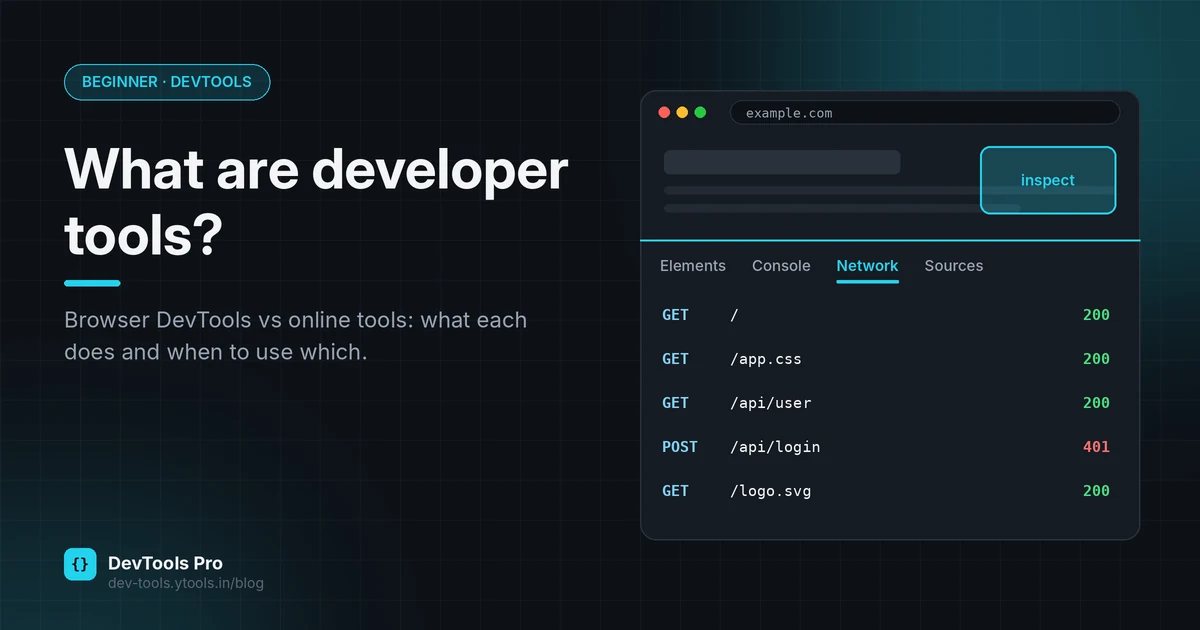Click the highlighted inspect box
This screenshot has width=1200, height=630.
point(1048,180)
